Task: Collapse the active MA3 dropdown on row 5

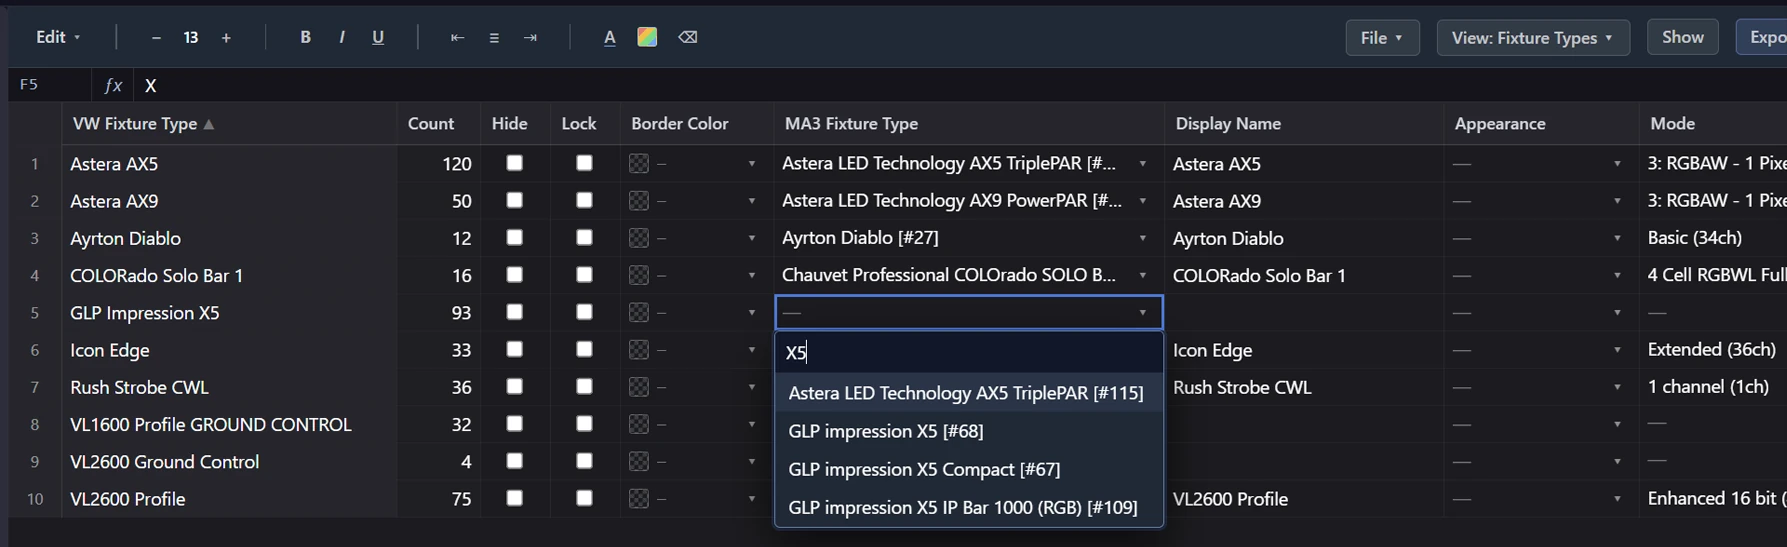Action: [1142, 313]
